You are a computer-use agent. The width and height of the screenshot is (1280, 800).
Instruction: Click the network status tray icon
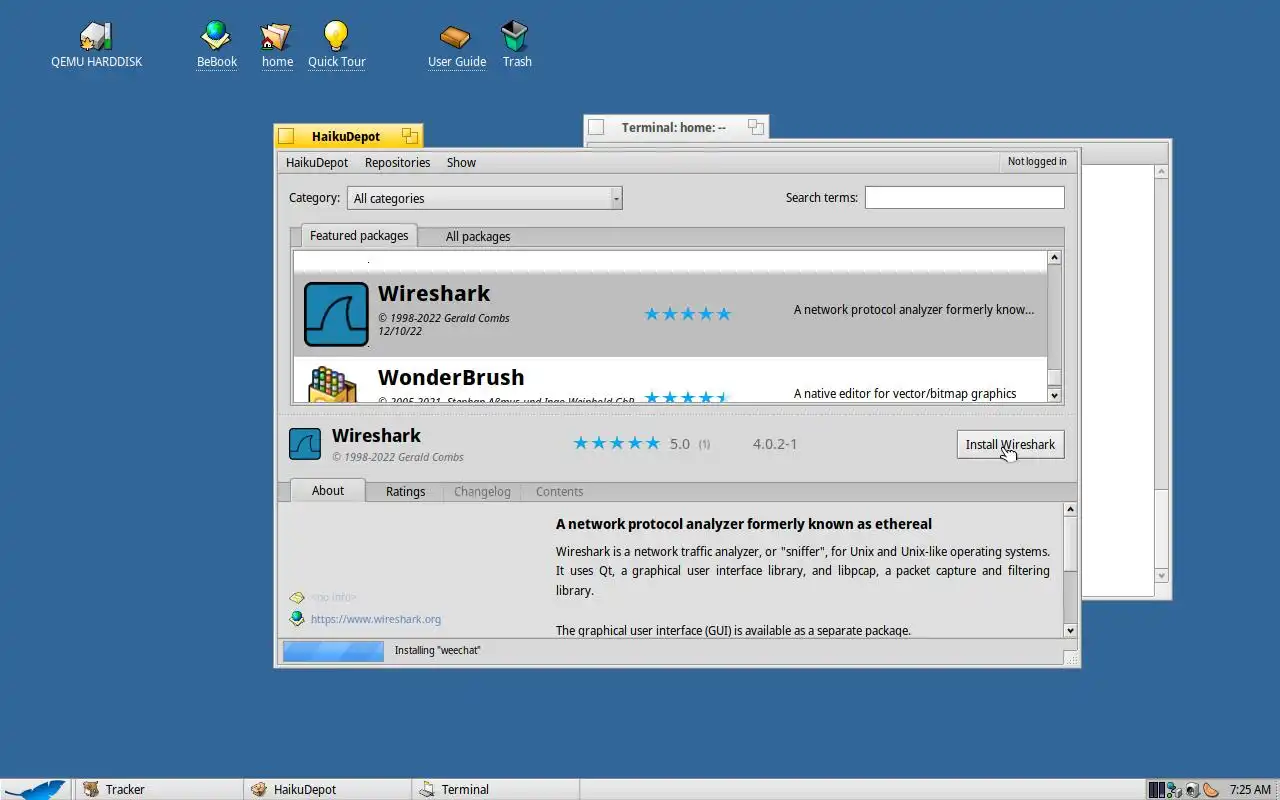[x=1174, y=790]
